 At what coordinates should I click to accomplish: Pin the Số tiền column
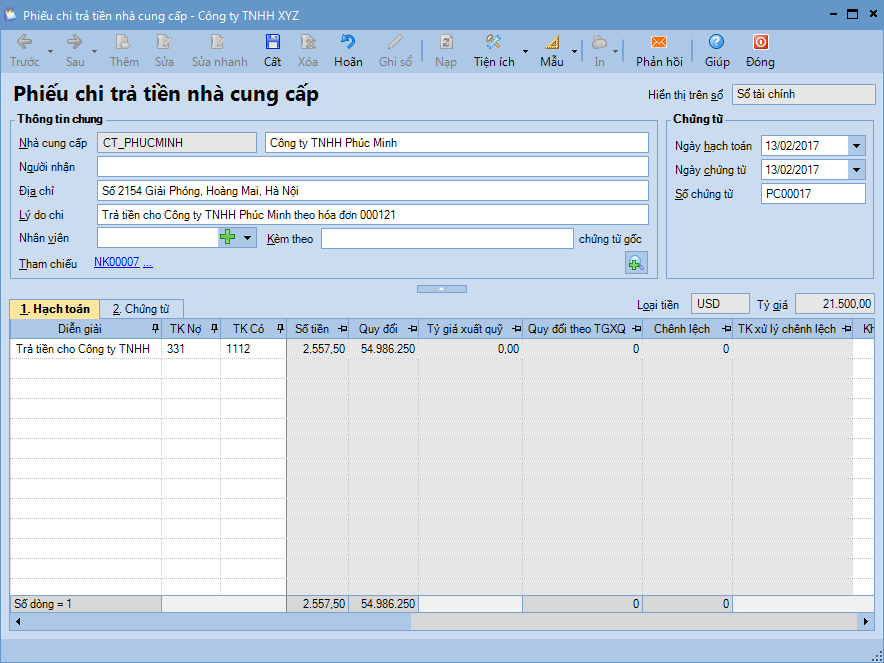(342, 329)
